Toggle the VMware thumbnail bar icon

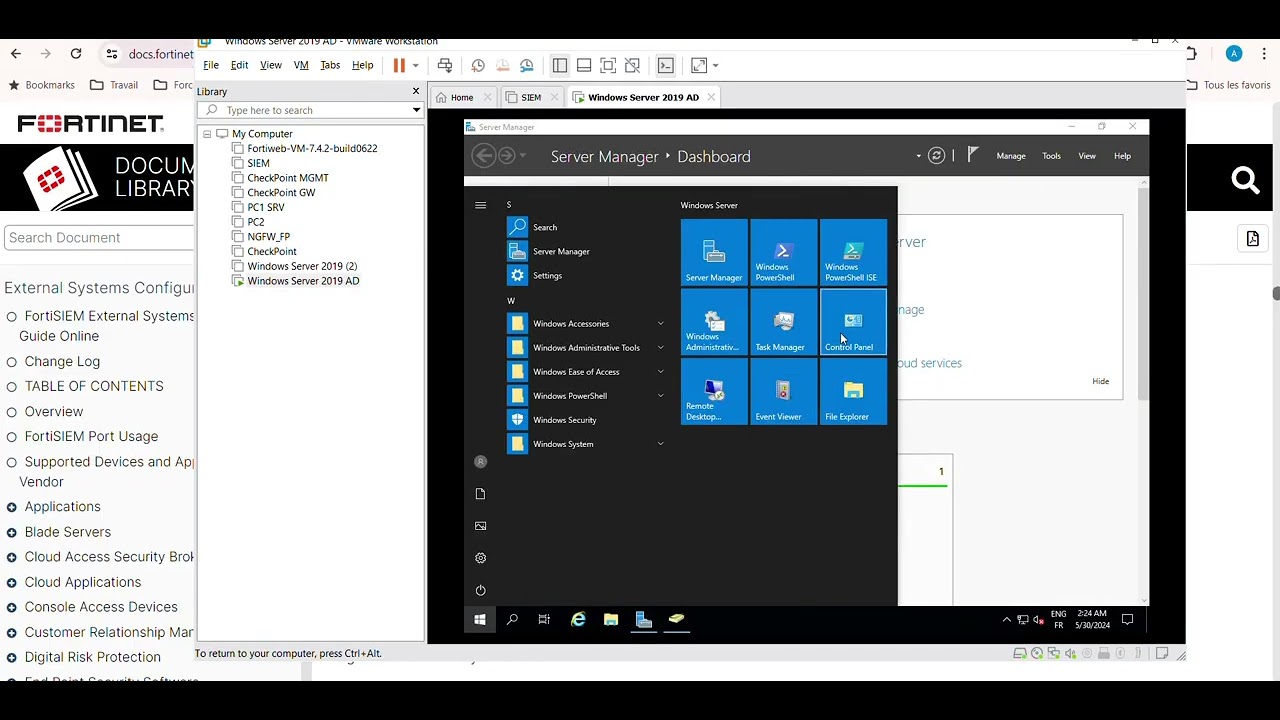(584, 65)
